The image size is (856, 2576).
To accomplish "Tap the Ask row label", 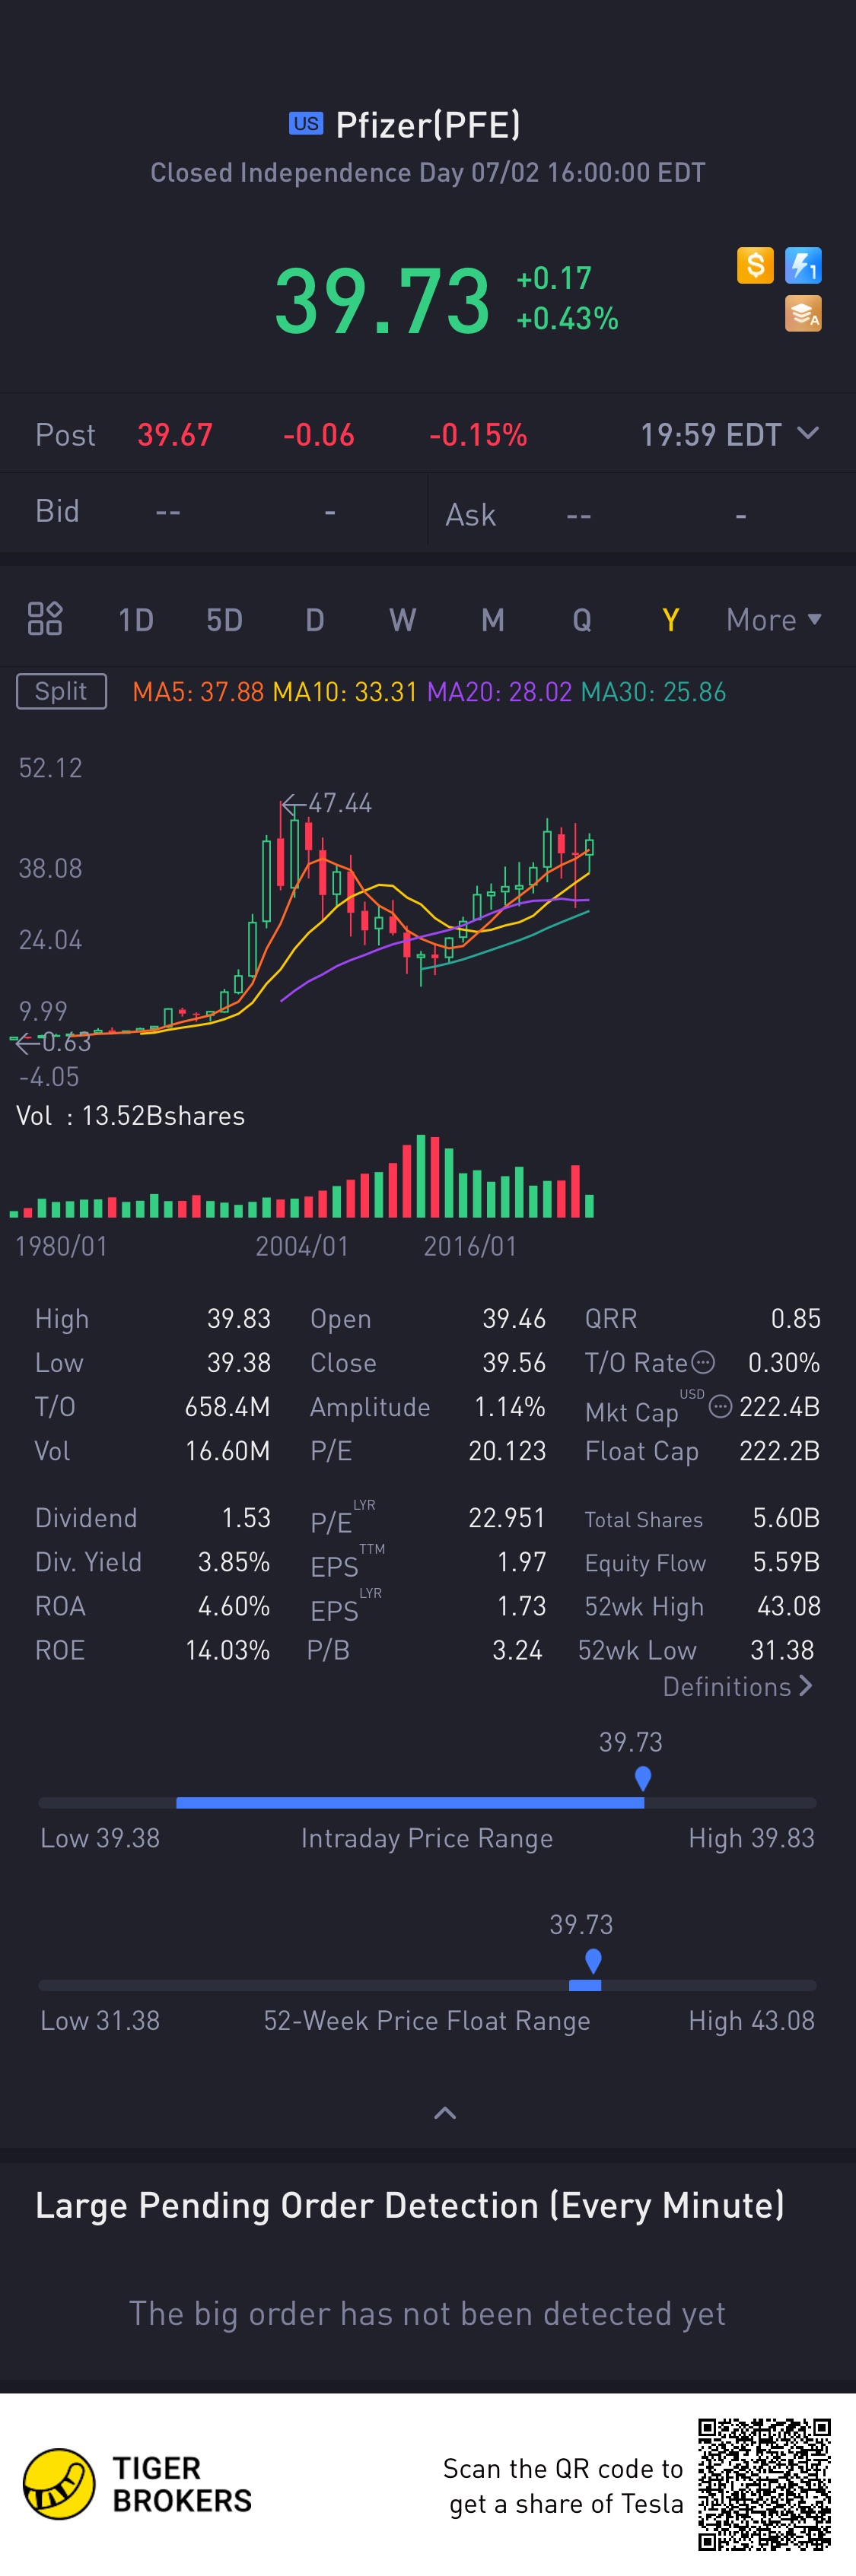I will click(470, 514).
